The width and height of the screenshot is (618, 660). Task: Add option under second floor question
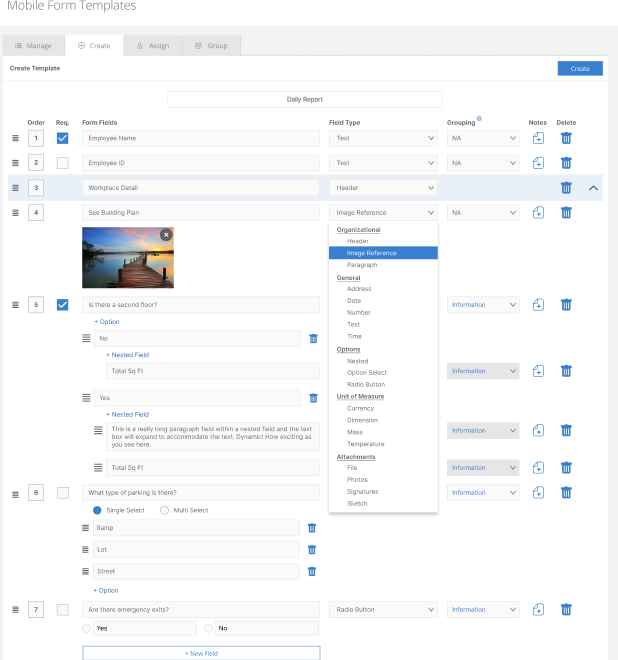point(107,322)
